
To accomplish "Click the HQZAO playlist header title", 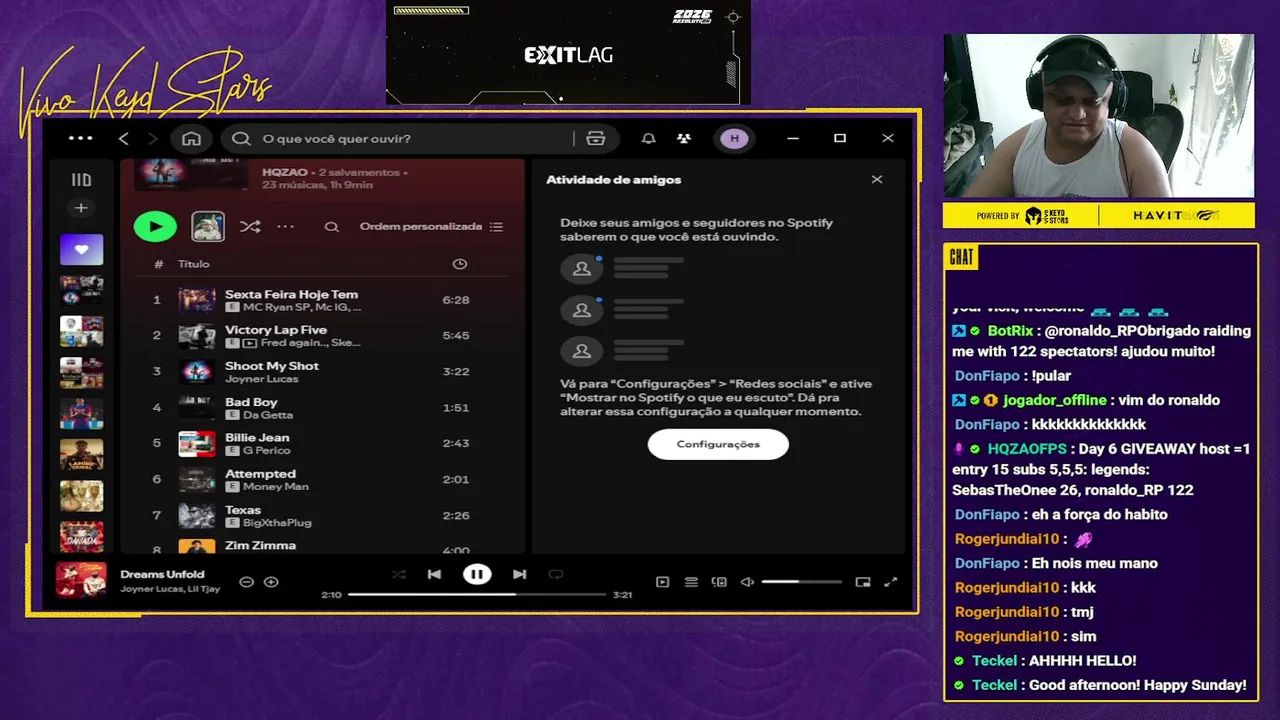I will (x=284, y=172).
